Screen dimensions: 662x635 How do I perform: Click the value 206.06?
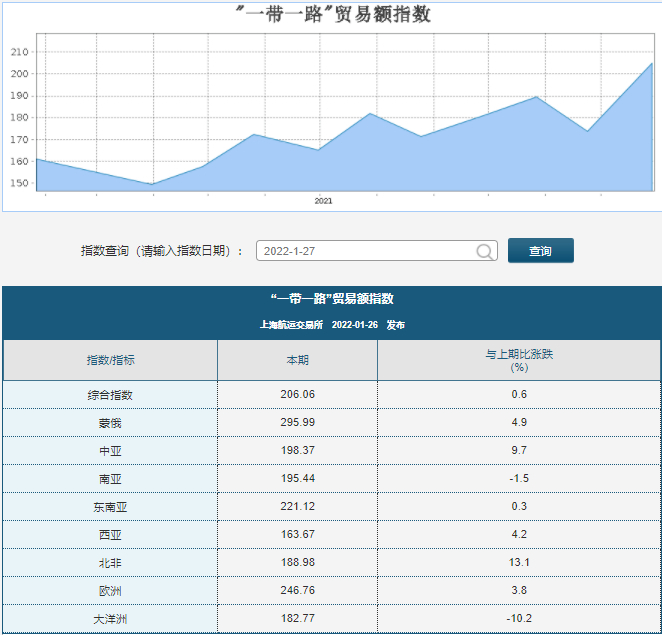(x=298, y=394)
